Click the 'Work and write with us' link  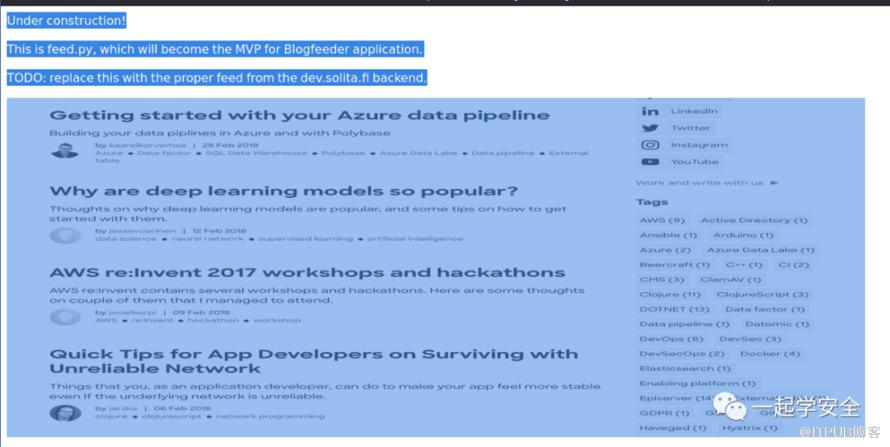[700, 183]
